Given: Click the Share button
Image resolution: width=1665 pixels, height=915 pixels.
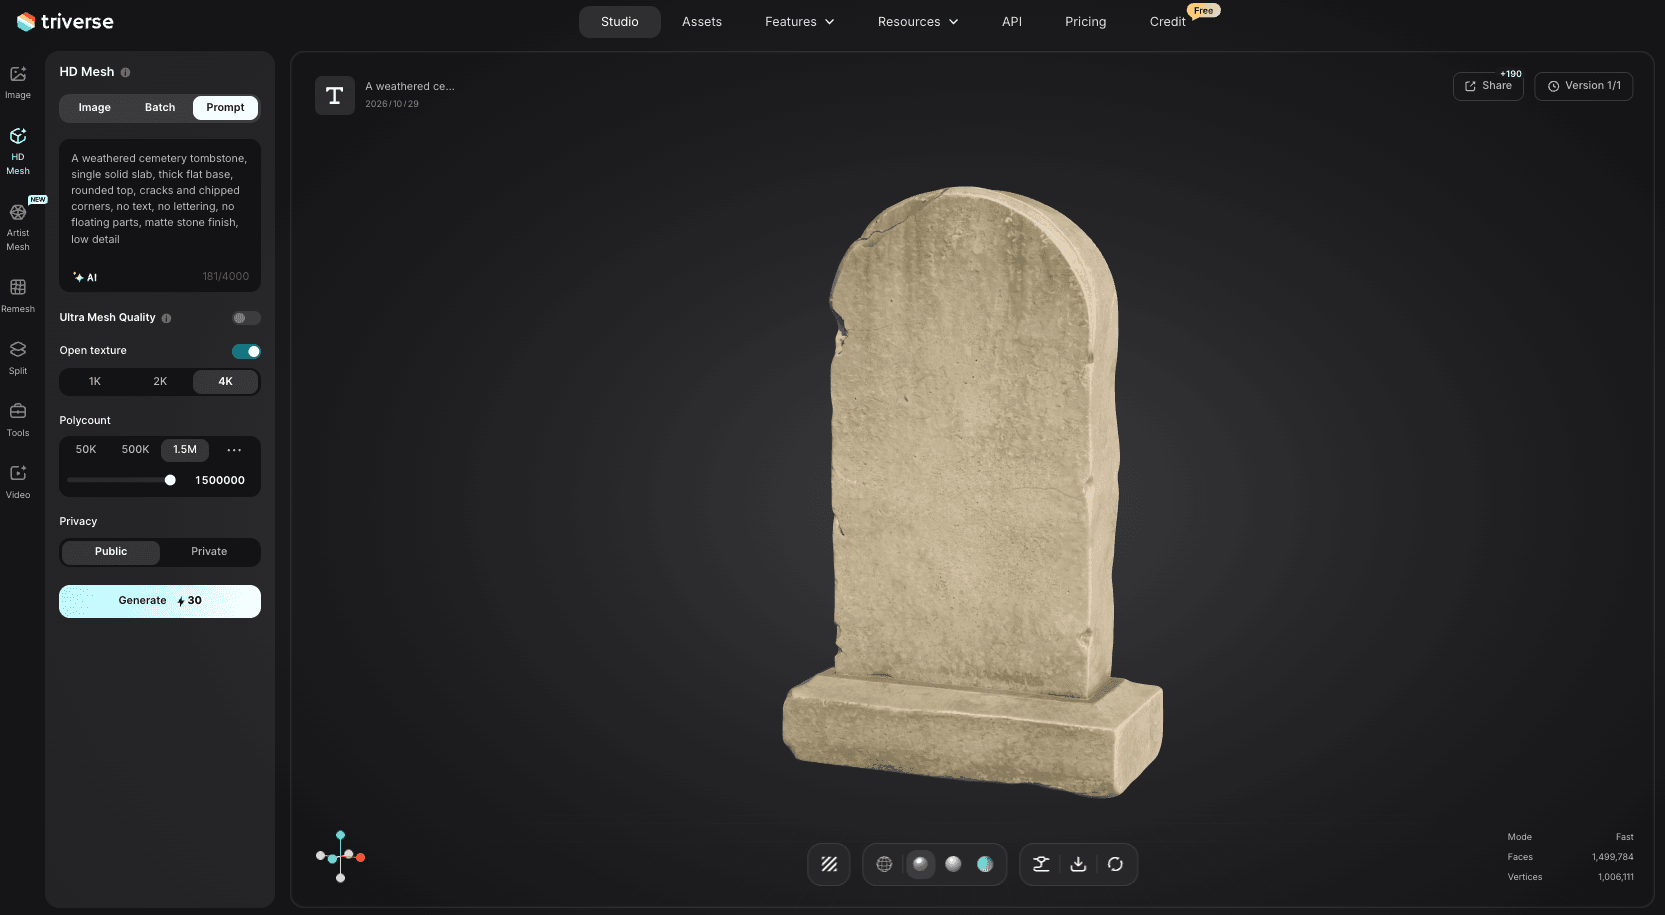Looking at the screenshot, I should [1488, 86].
